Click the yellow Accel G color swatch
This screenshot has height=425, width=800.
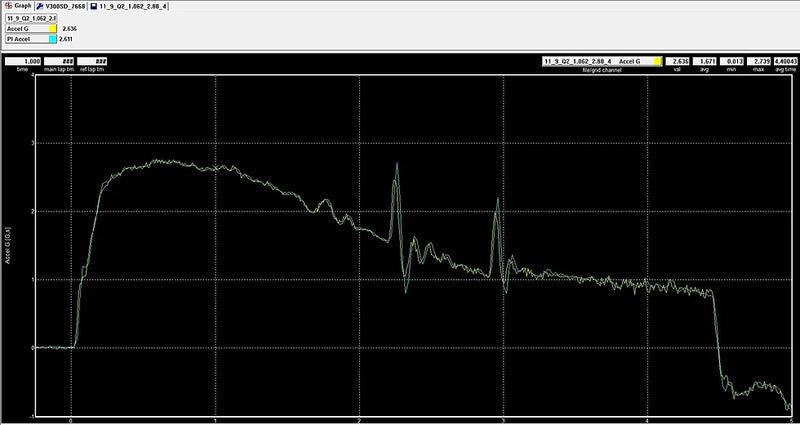pos(52,30)
